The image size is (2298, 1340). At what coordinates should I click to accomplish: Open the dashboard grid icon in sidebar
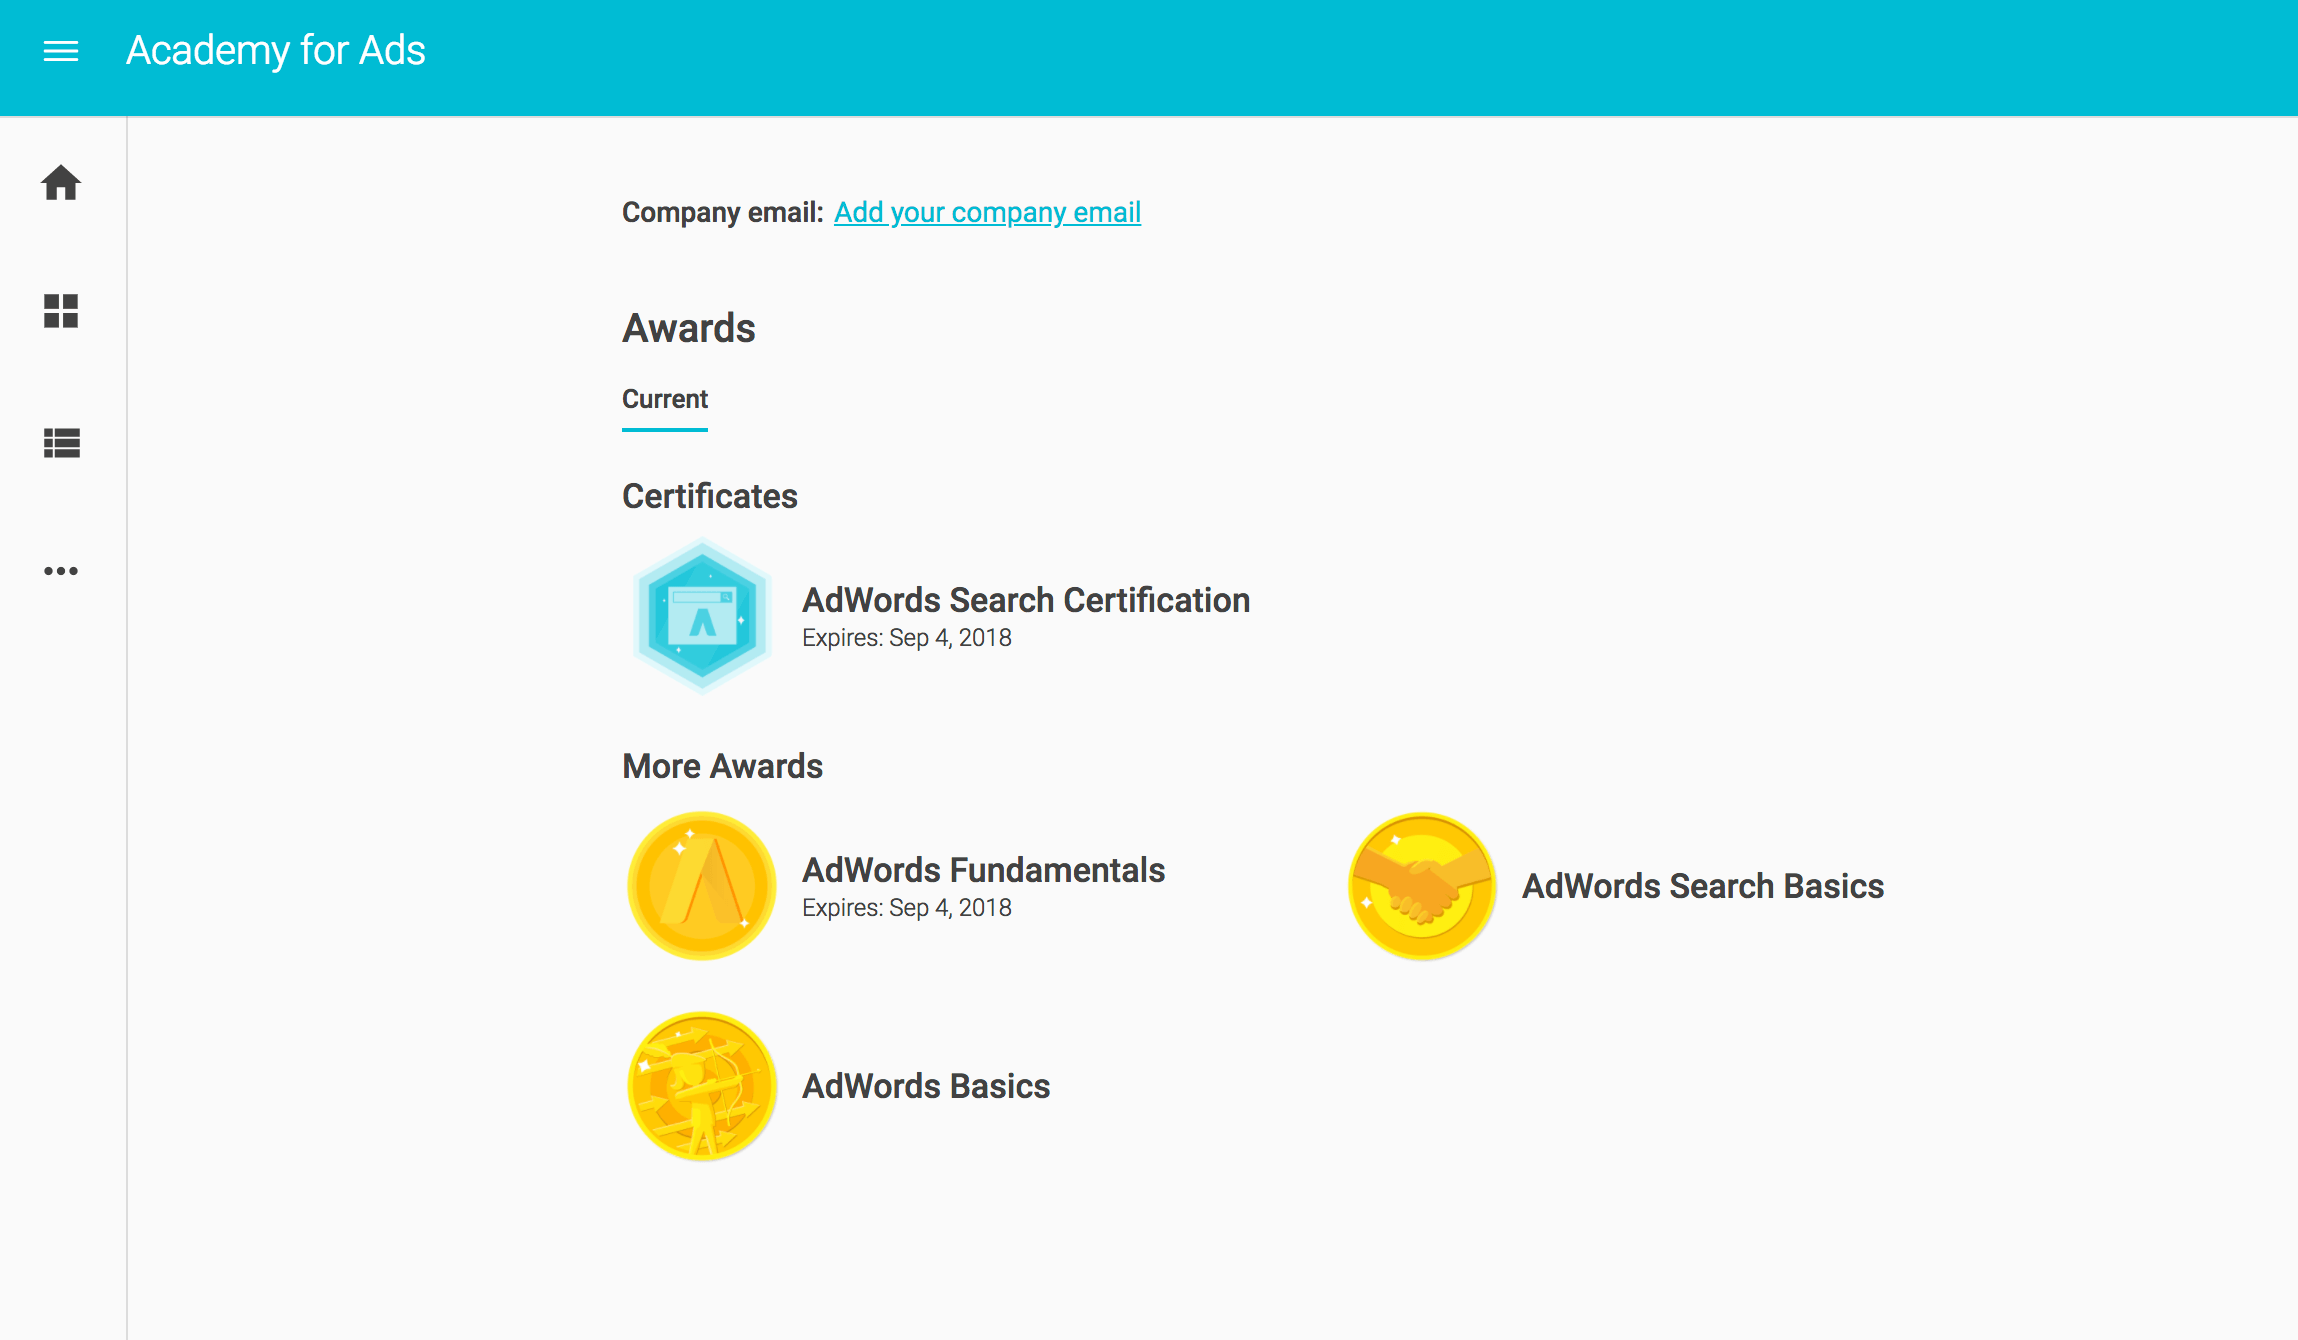click(61, 311)
